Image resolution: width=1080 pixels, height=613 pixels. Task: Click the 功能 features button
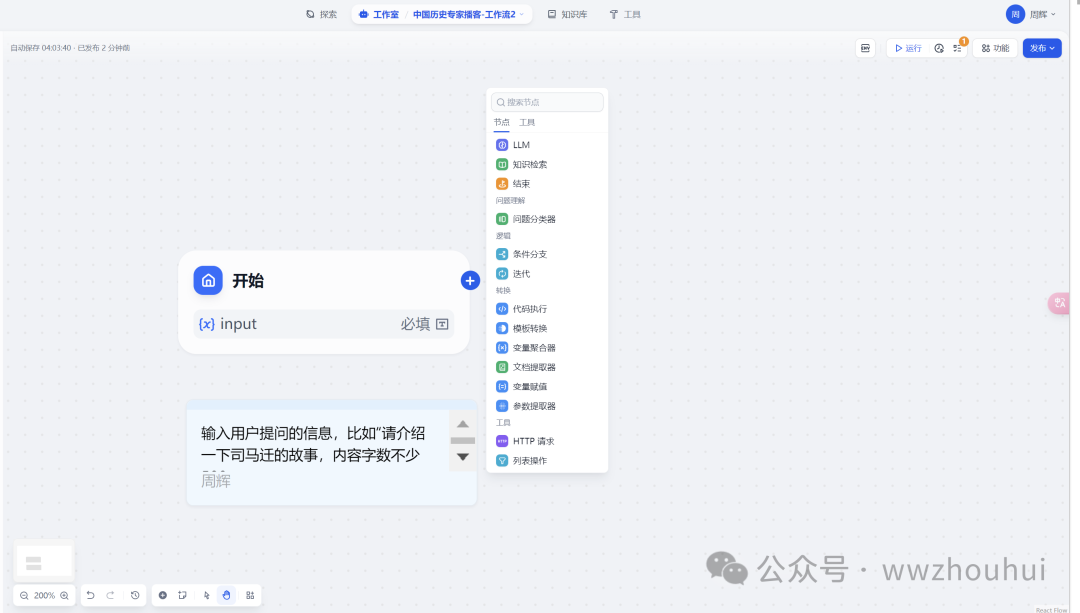[x=995, y=48]
